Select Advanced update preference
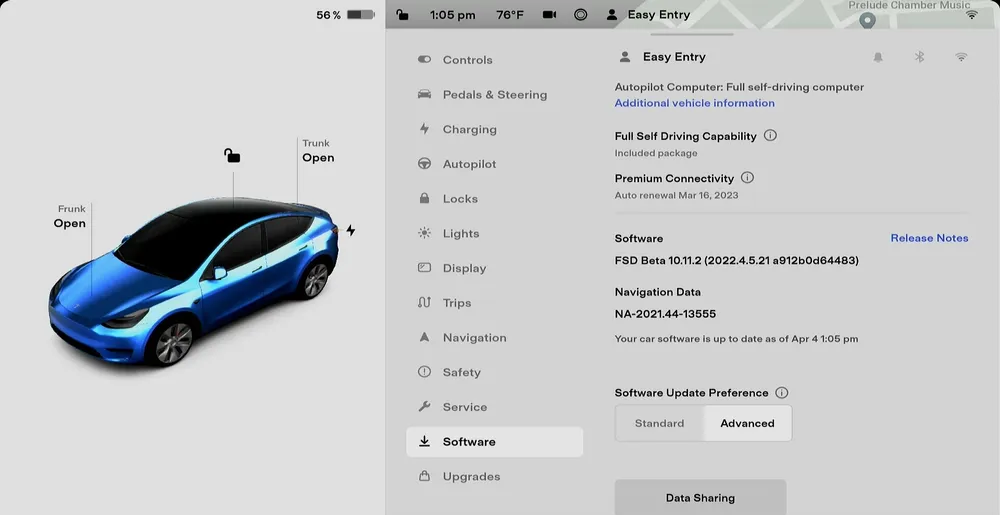This screenshot has height=515, width=1000. [x=747, y=423]
